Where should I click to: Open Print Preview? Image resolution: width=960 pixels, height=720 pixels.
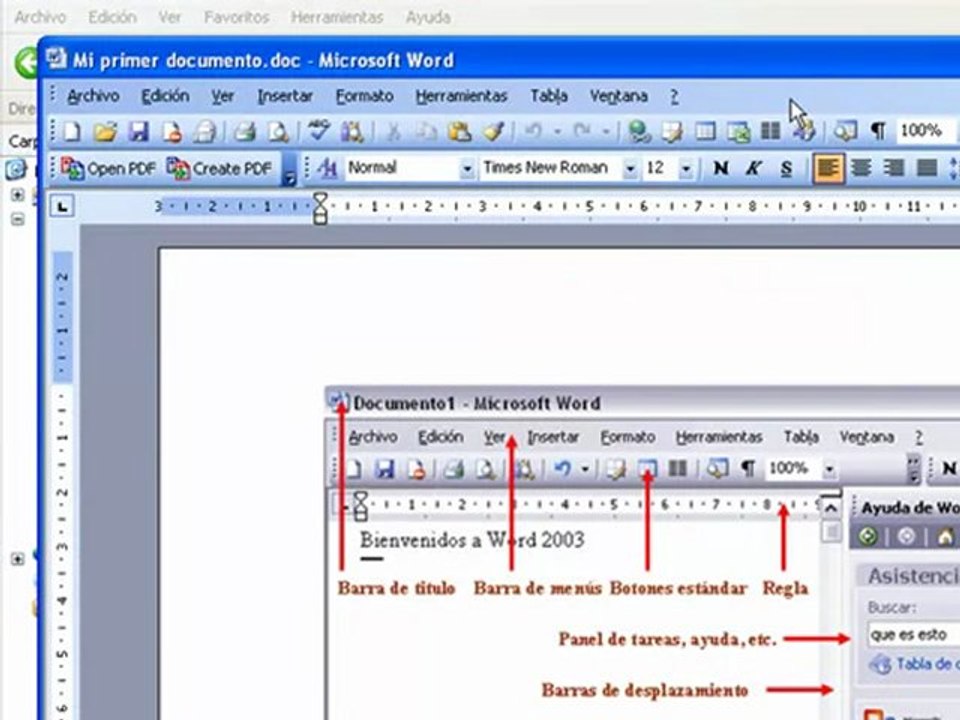pos(278,131)
